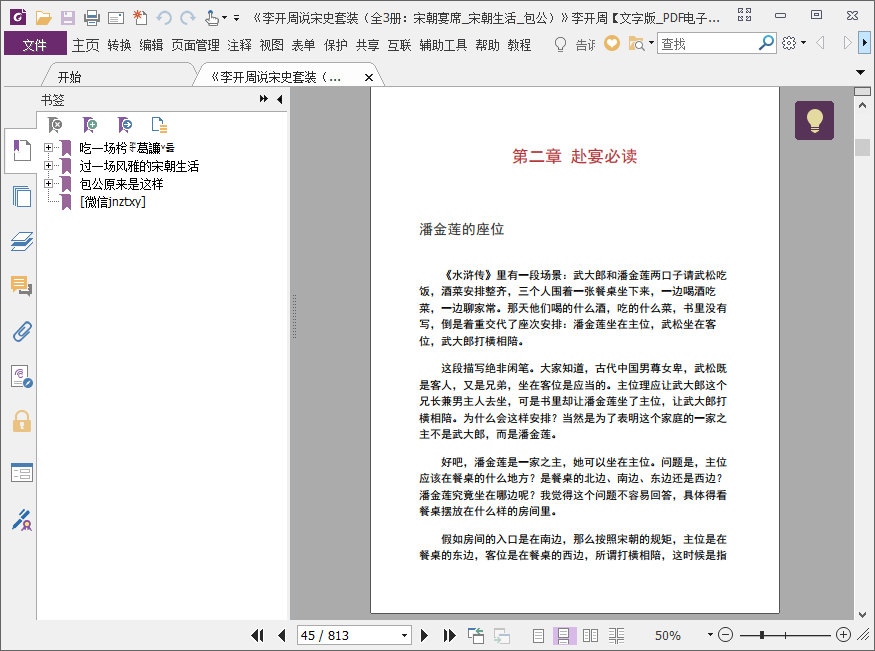The height and width of the screenshot is (651, 875).
Task: Print the document using printer icon
Action: [x=92, y=18]
